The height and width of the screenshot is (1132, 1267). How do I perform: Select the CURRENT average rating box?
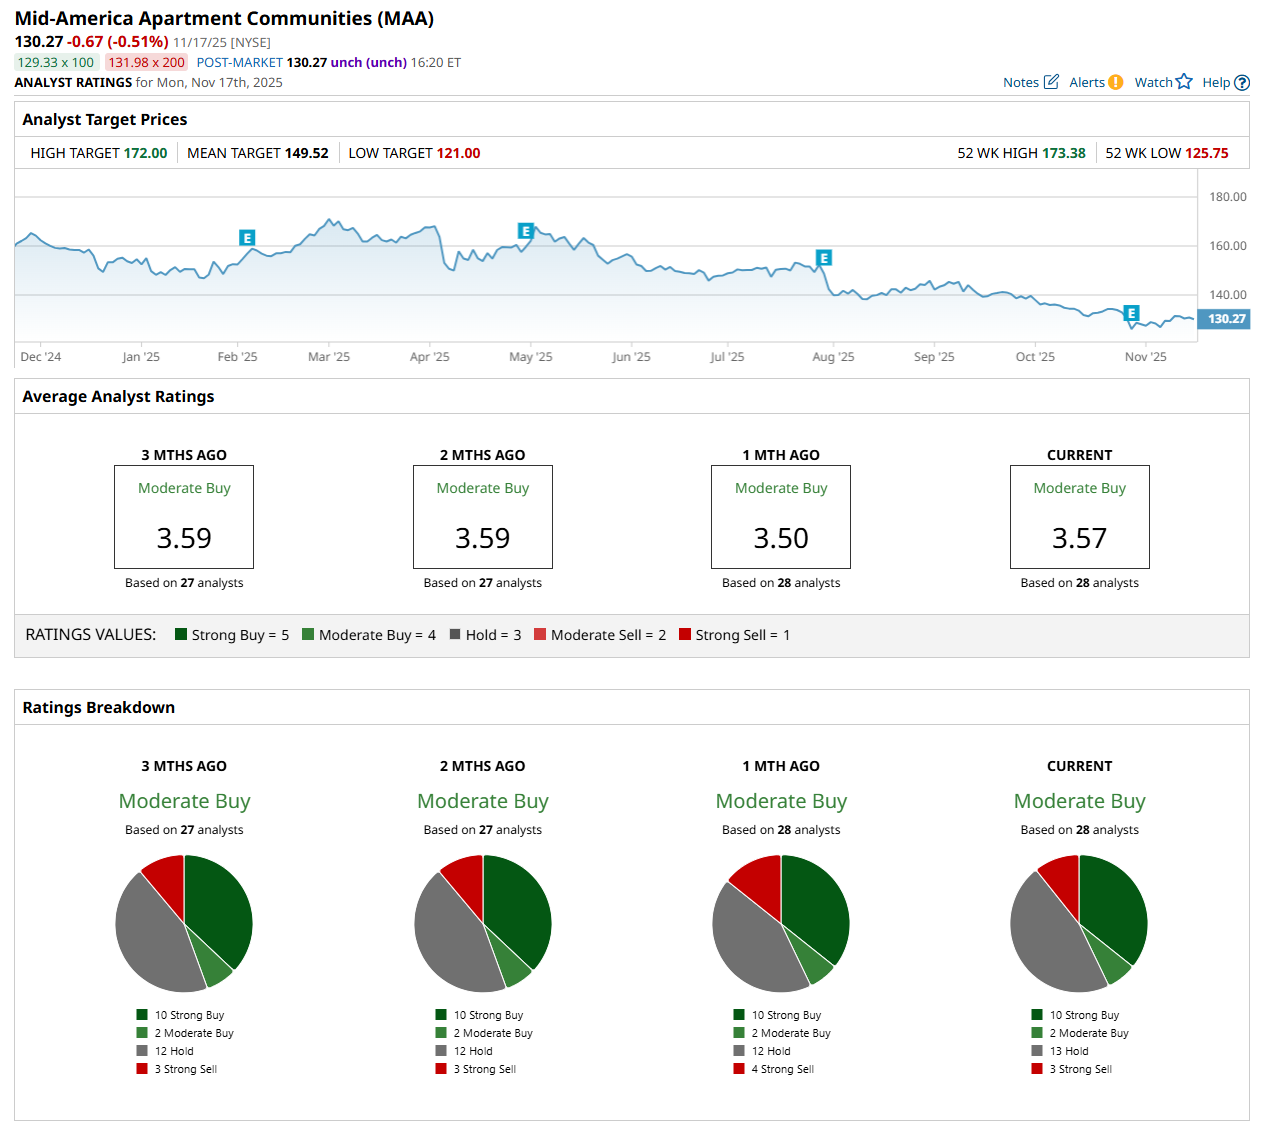1079,517
